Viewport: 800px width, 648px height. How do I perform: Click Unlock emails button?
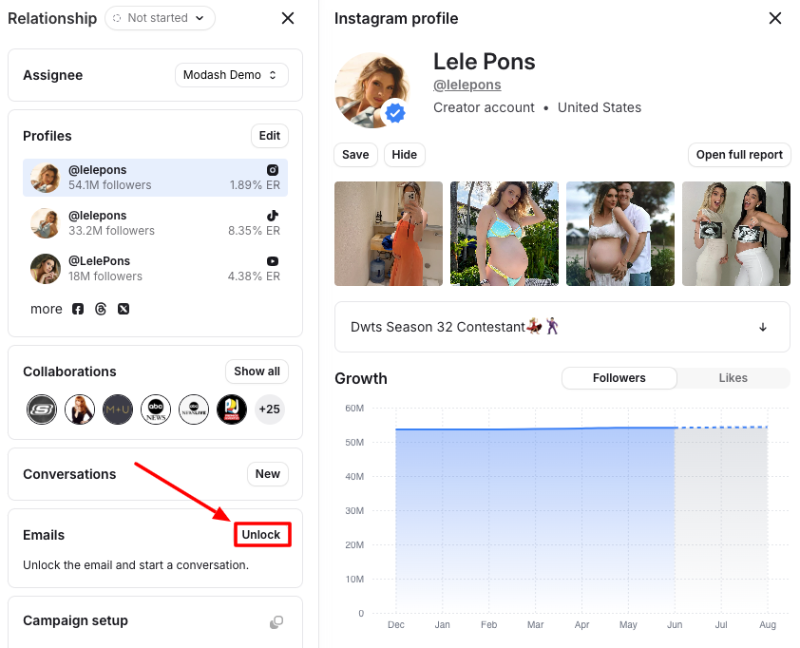click(x=262, y=535)
